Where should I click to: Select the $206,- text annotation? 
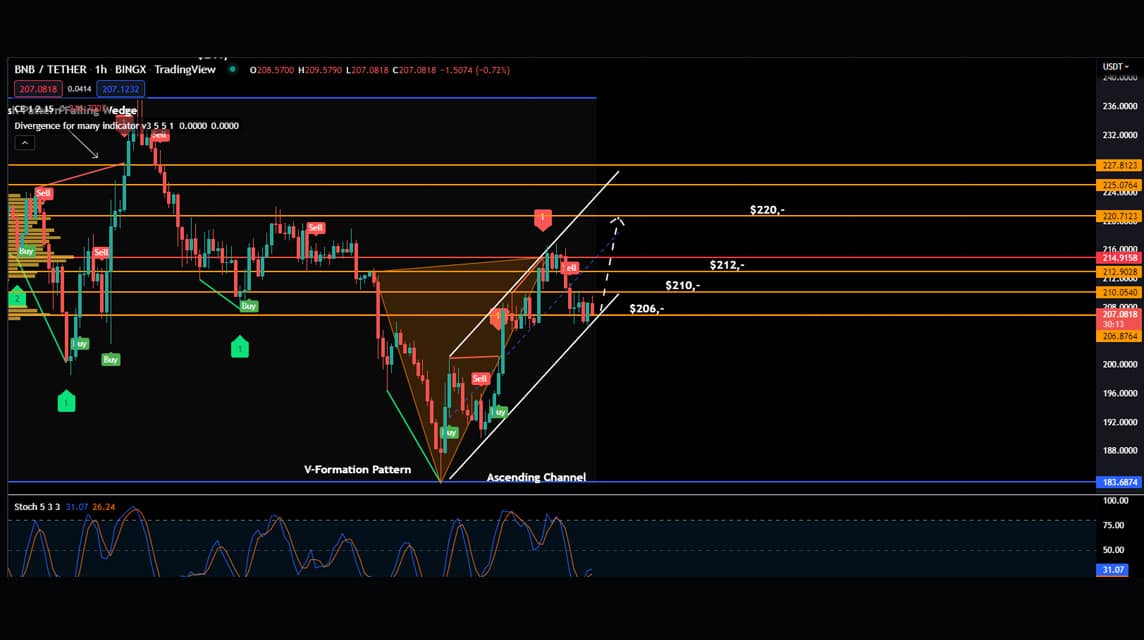pyautogui.click(x=646, y=309)
